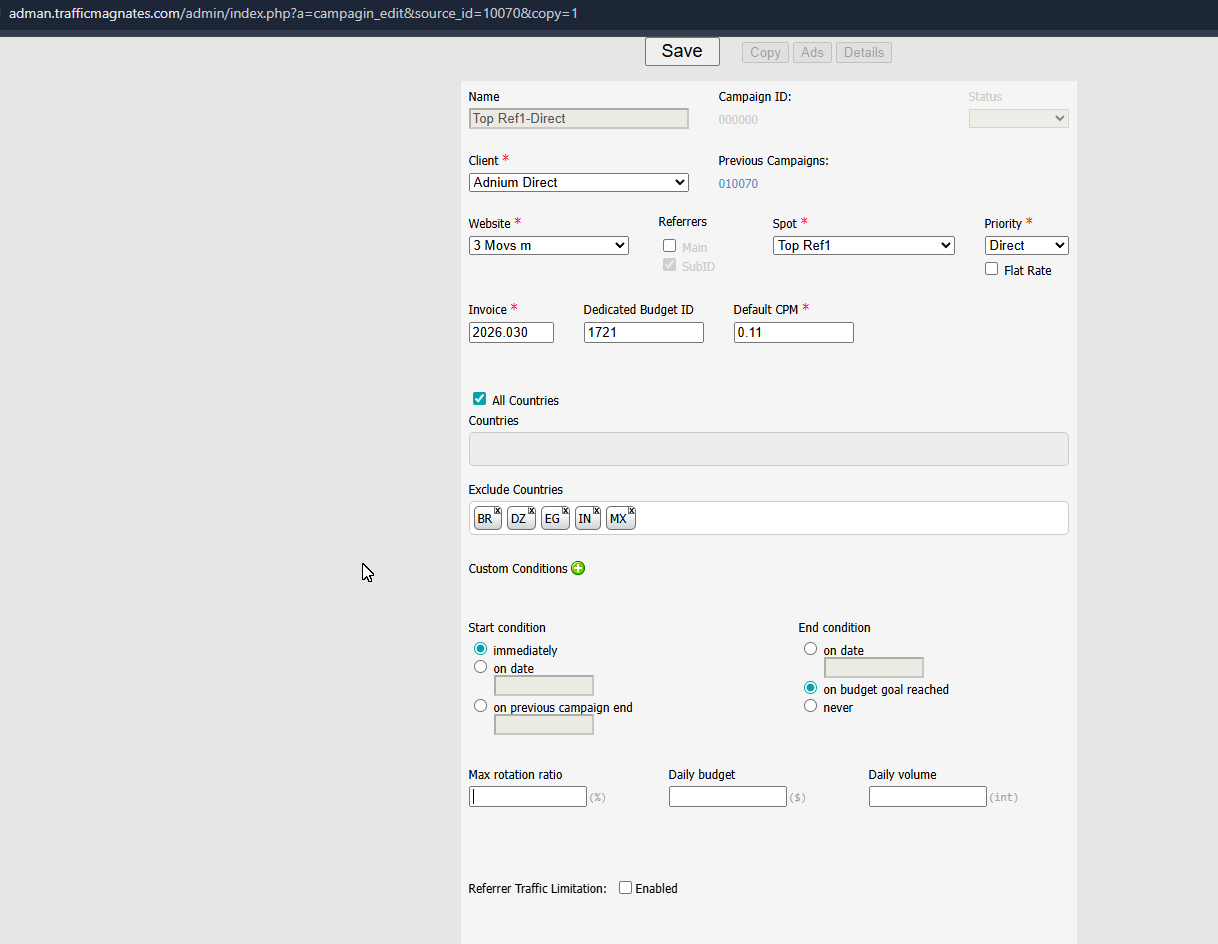The image size is (1218, 944).
Task: Open the Status dropdown
Action: tap(1019, 118)
